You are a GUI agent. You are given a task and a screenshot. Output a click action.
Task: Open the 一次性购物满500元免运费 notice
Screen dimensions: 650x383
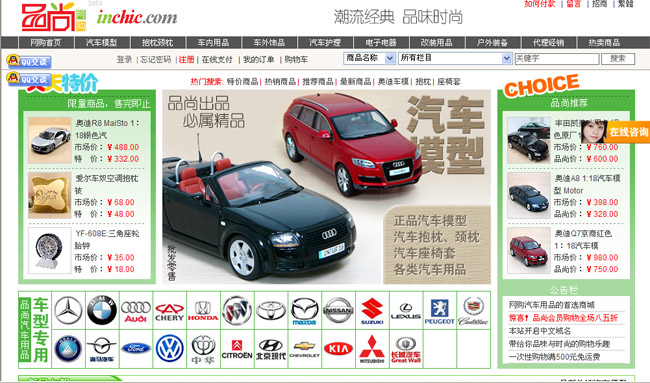click(554, 356)
